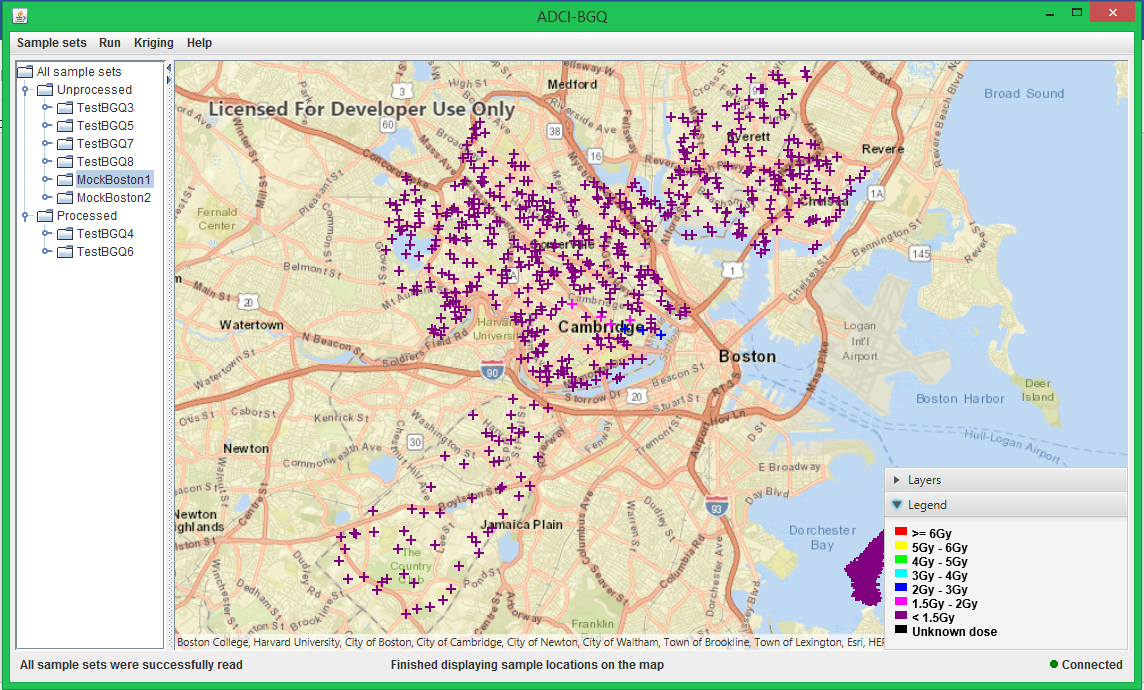Click the TestBGQ5 folder icon
The height and width of the screenshot is (690, 1144).
point(65,125)
